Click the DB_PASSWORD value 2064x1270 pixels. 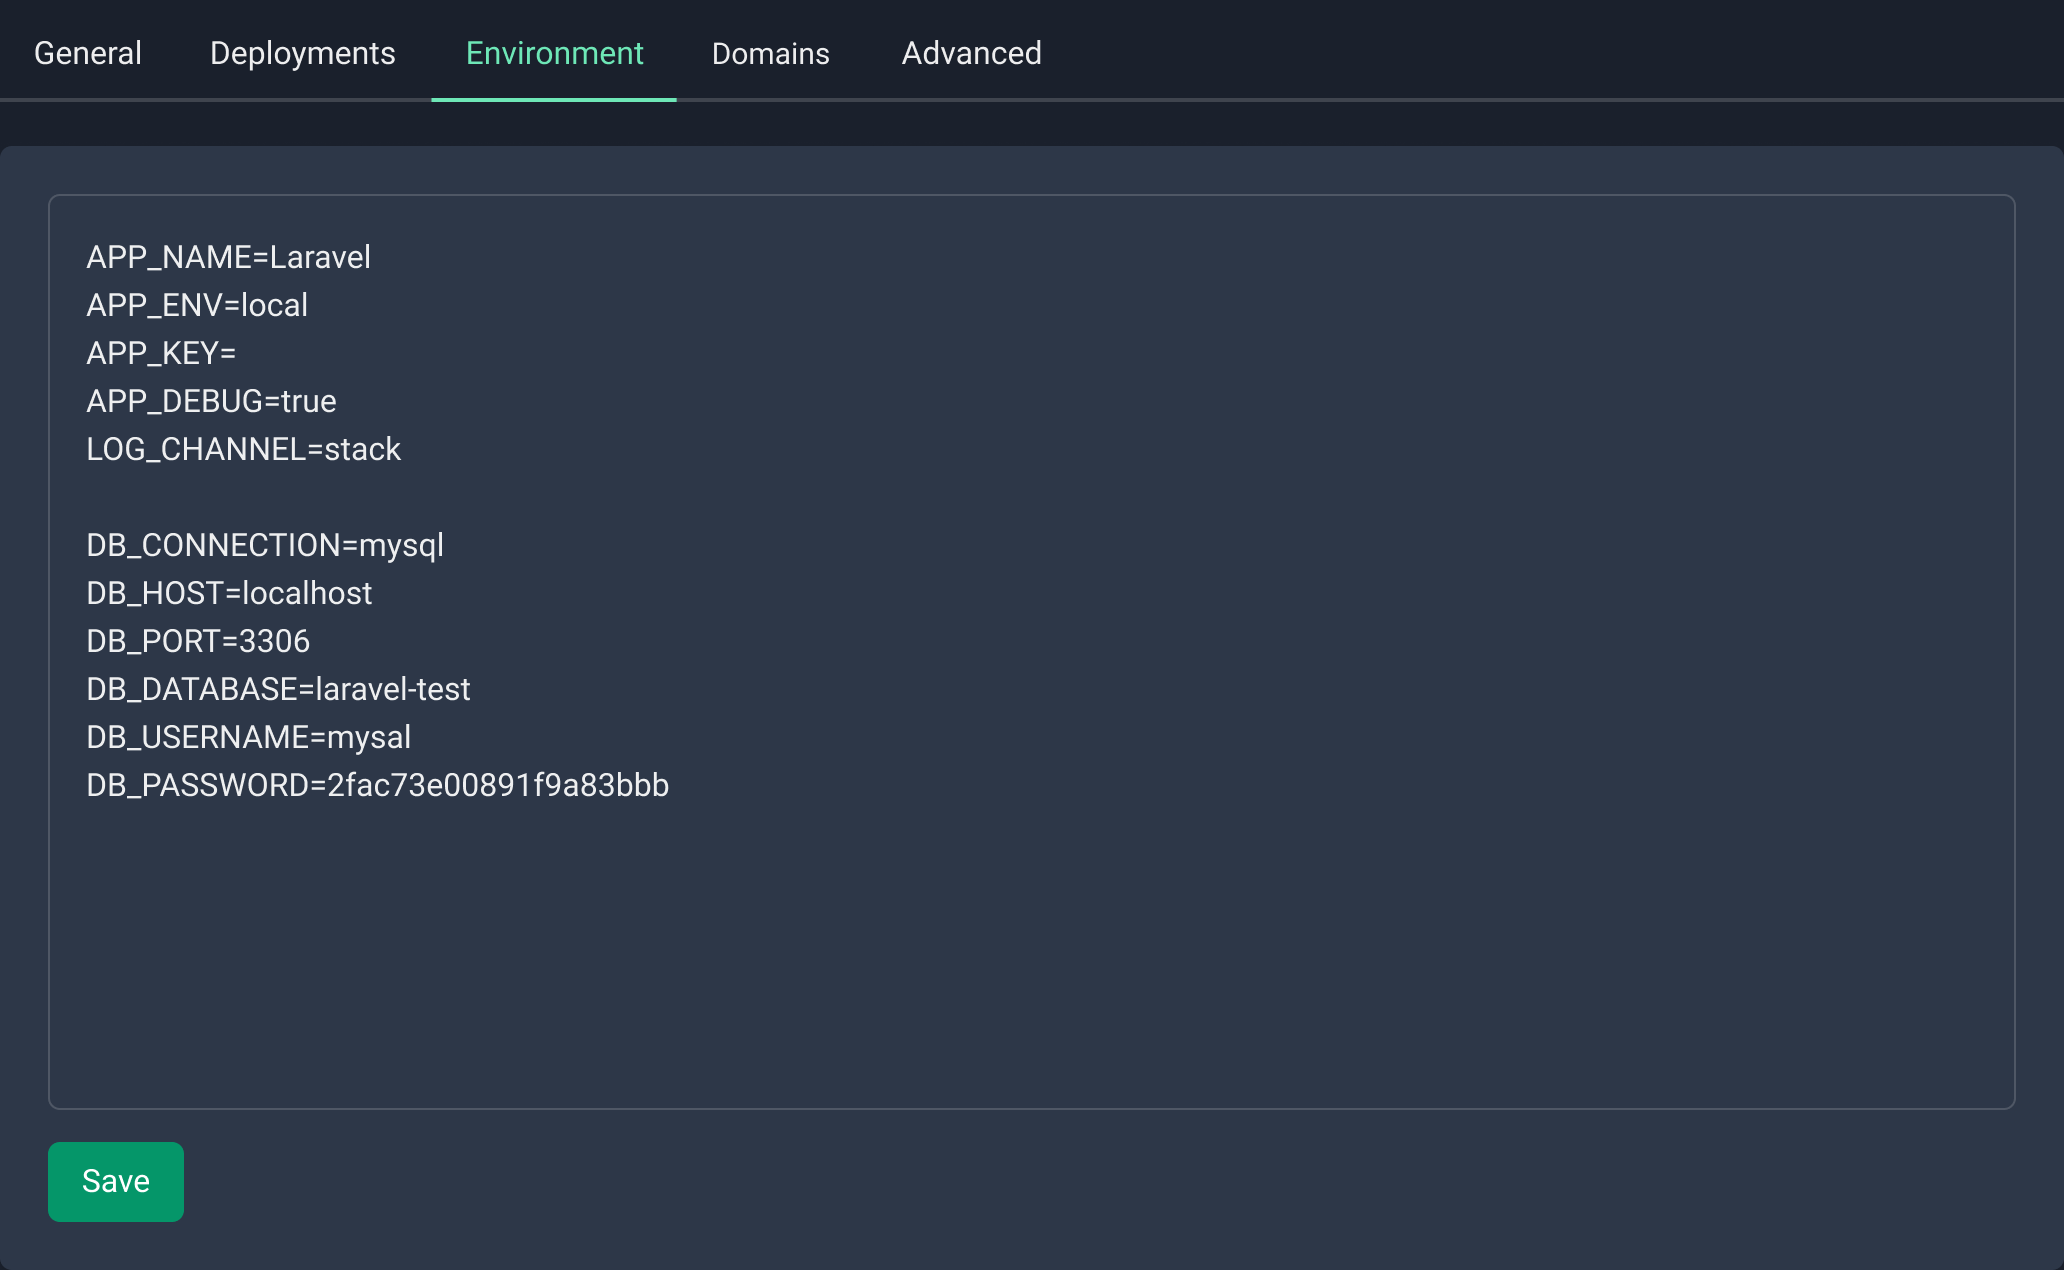pos(497,785)
